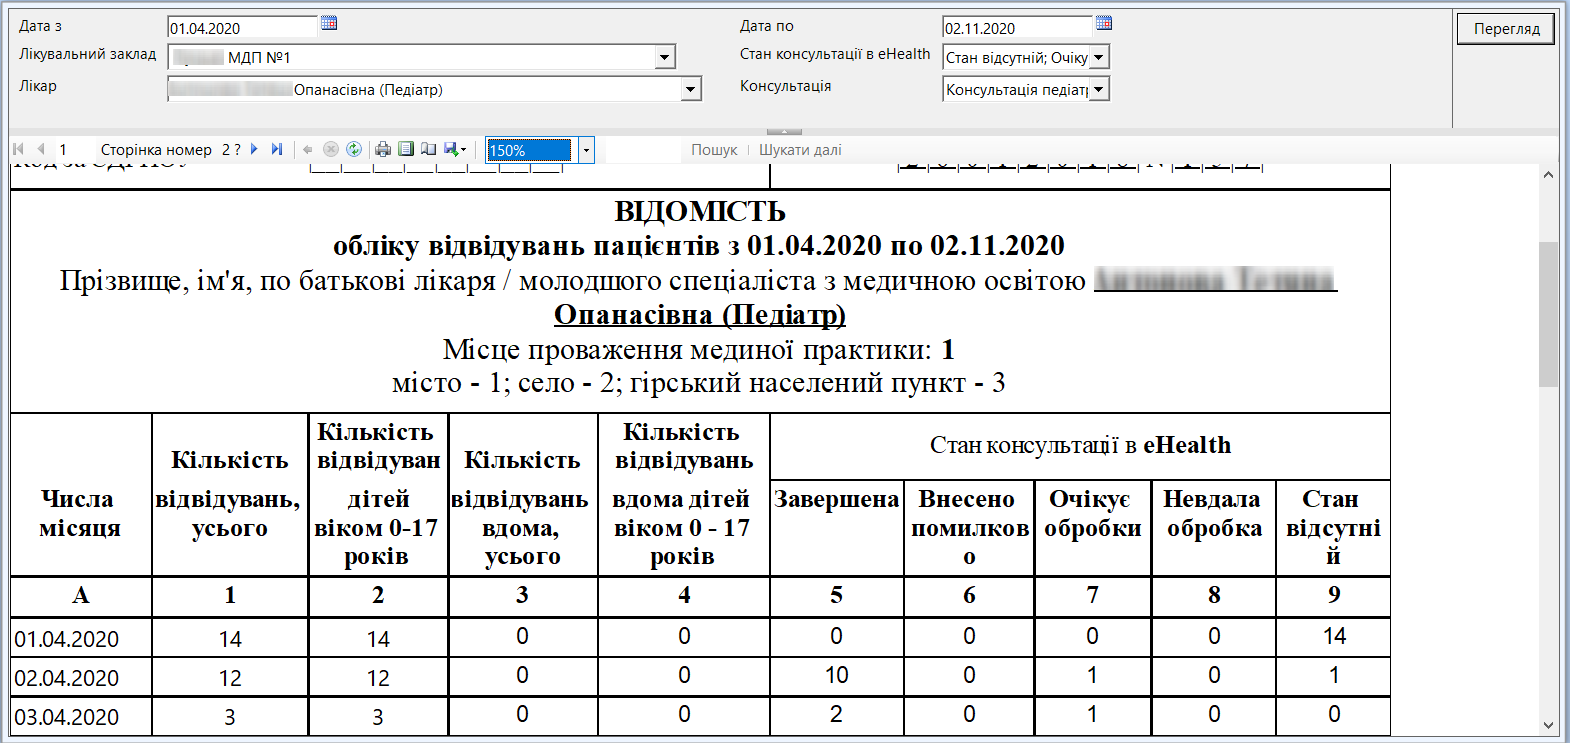Go to the previous report page
Image resolution: width=1570 pixels, height=743 pixels.
(x=41, y=149)
